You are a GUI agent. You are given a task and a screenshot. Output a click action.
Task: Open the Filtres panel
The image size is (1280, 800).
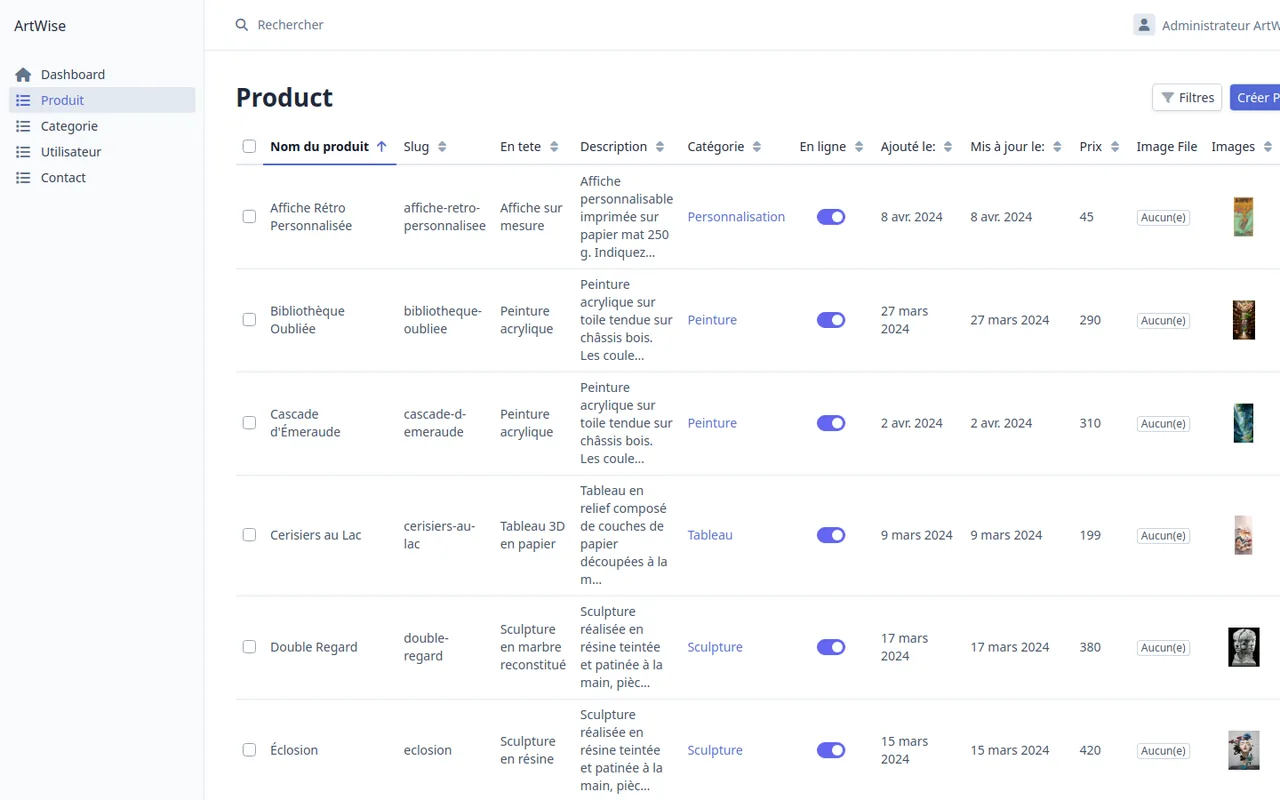click(x=1187, y=98)
